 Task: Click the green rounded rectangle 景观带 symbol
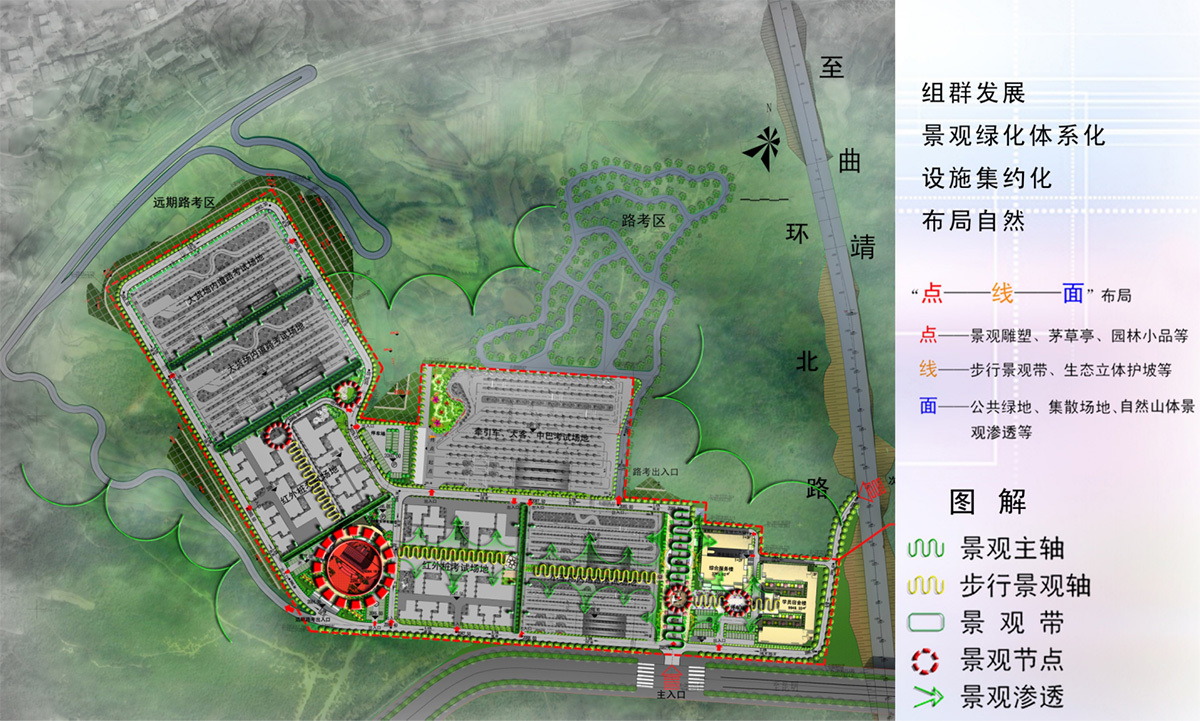(927, 623)
